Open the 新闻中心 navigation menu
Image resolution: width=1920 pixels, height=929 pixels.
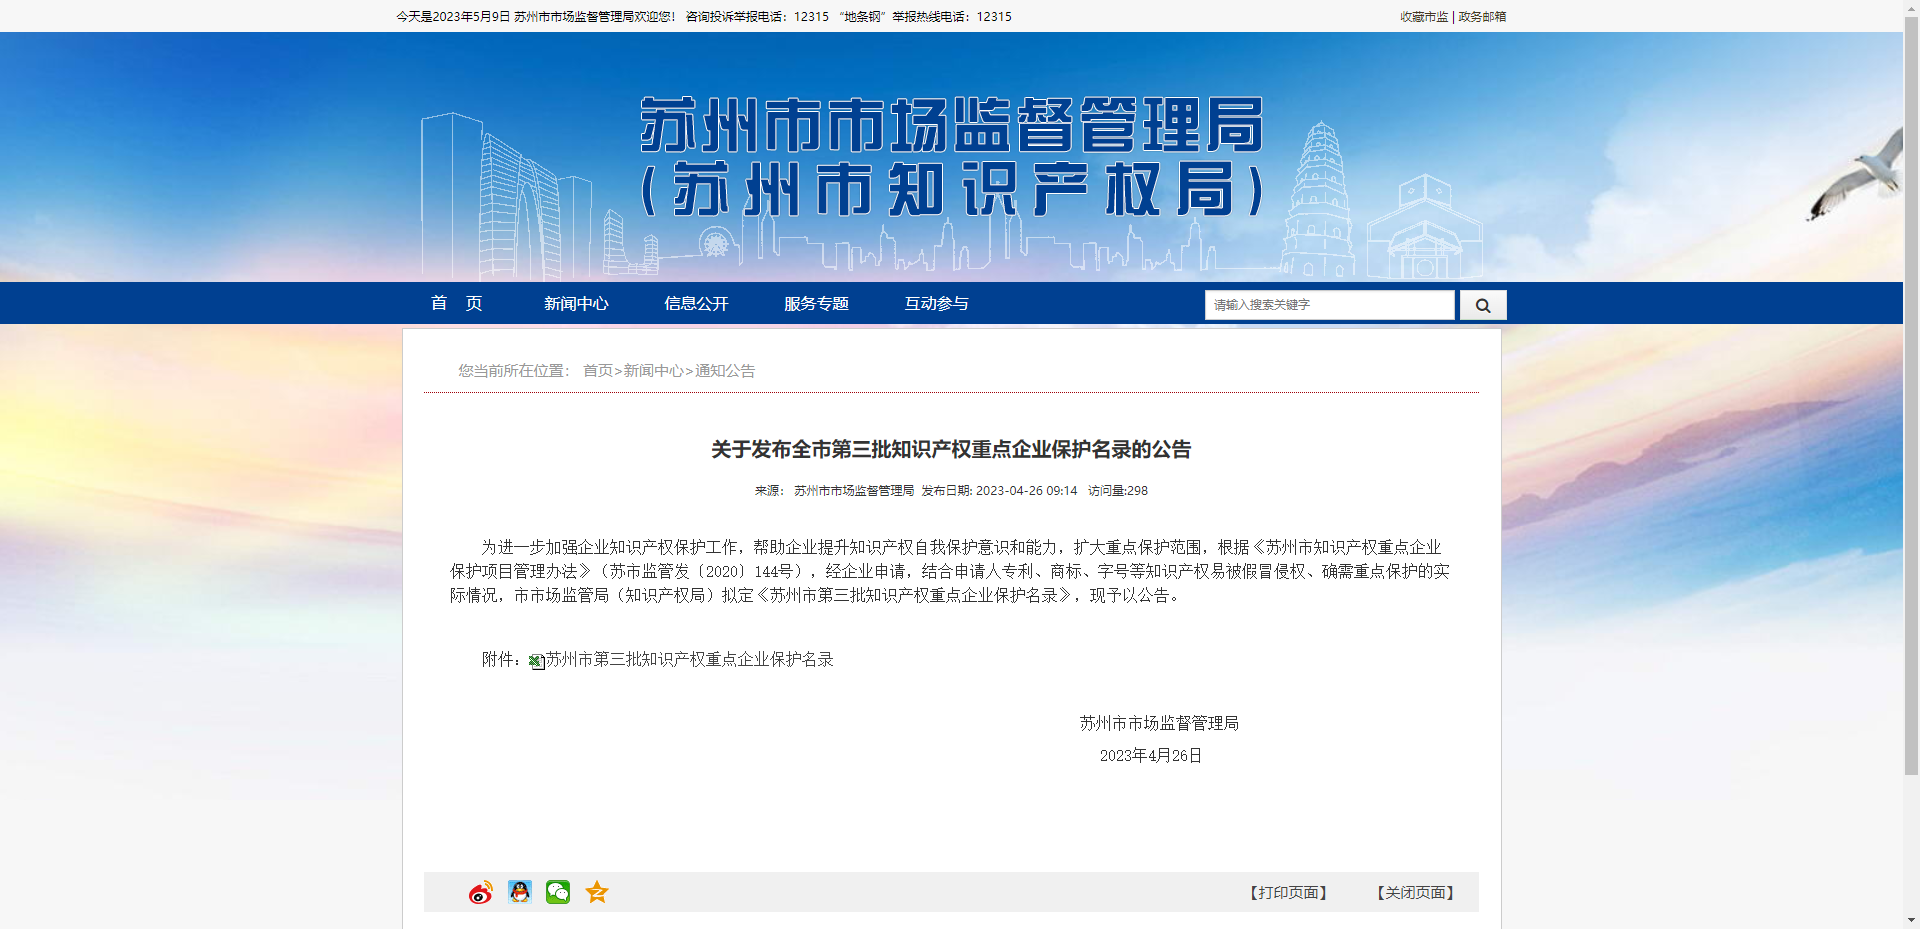click(x=576, y=303)
